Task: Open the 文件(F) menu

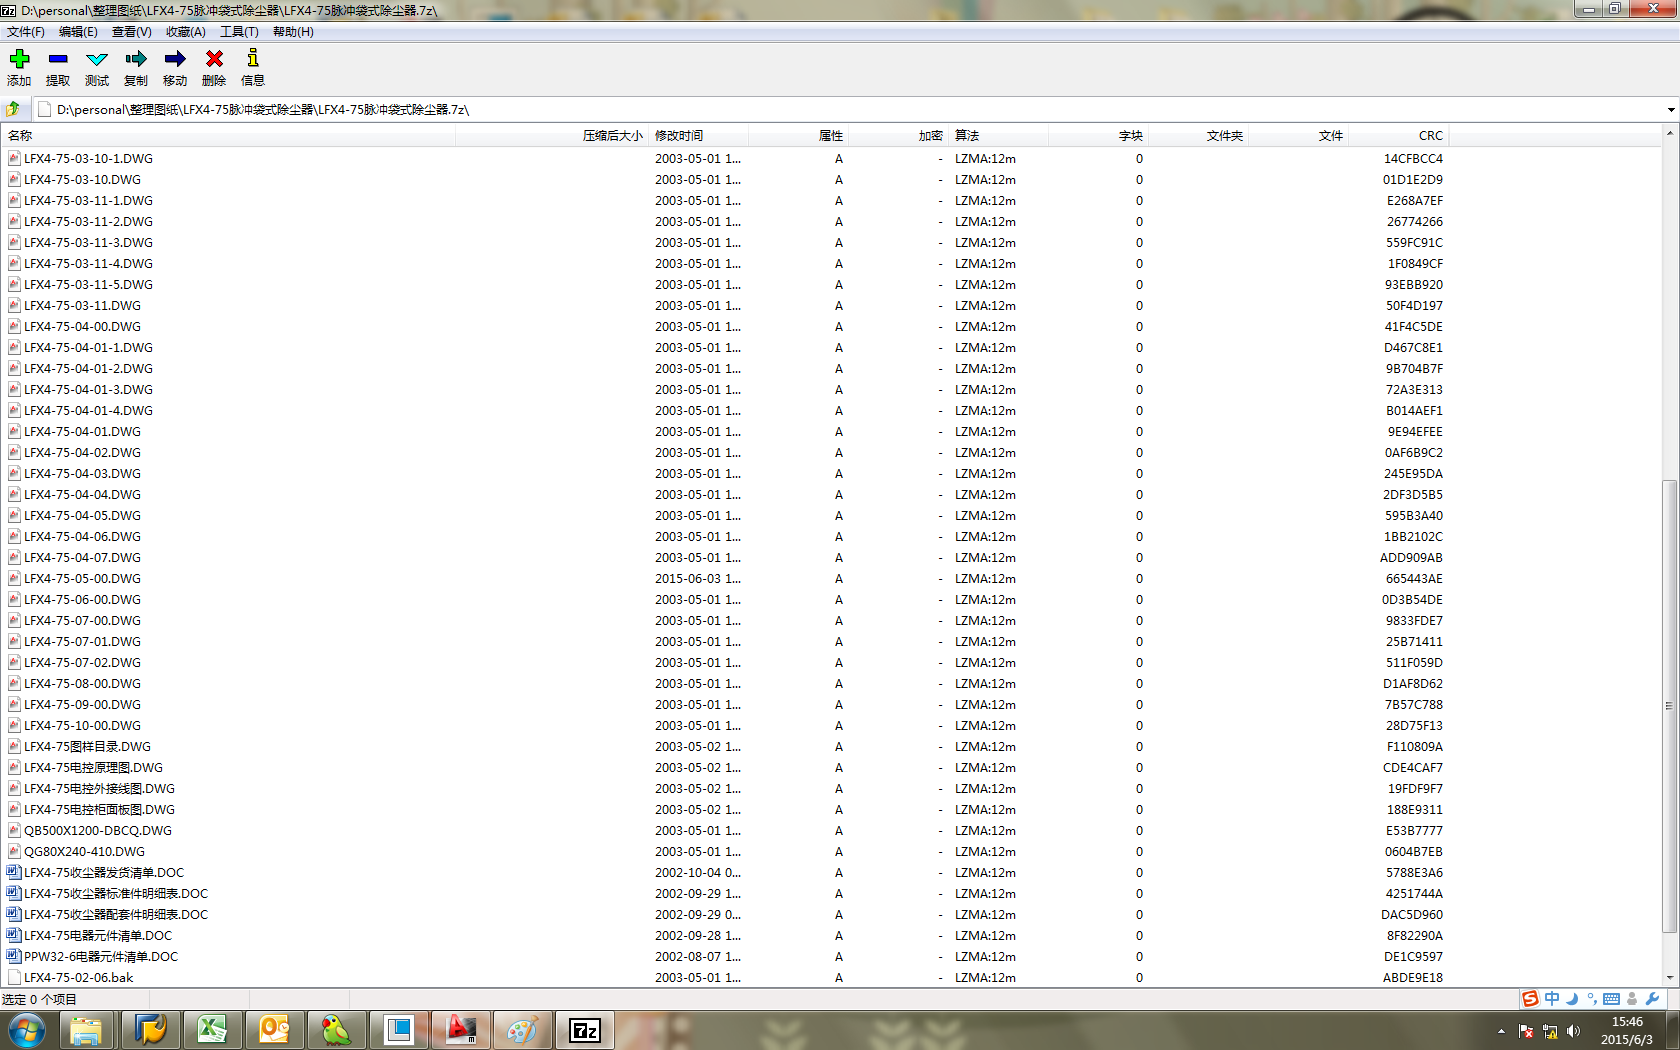Action: (26, 32)
